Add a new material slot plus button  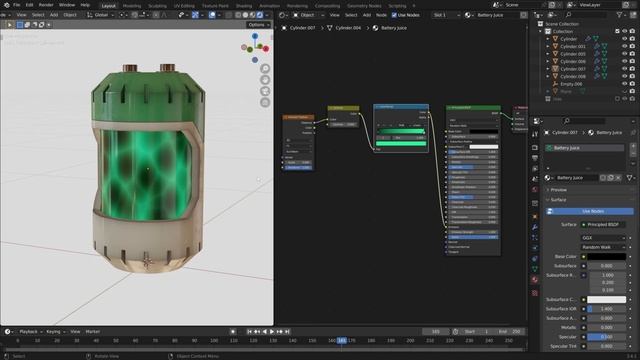[x=633, y=146]
